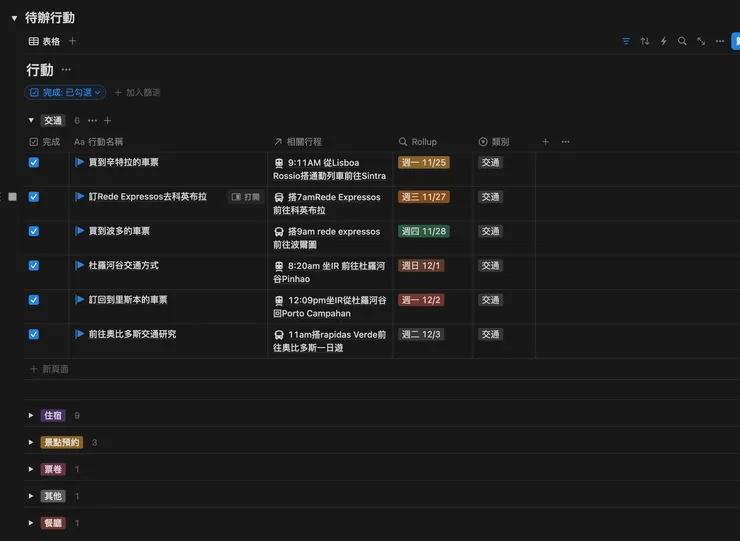Click 新頁面 to add a new page
The height and width of the screenshot is (541, 740).
(x=49, y=369)
